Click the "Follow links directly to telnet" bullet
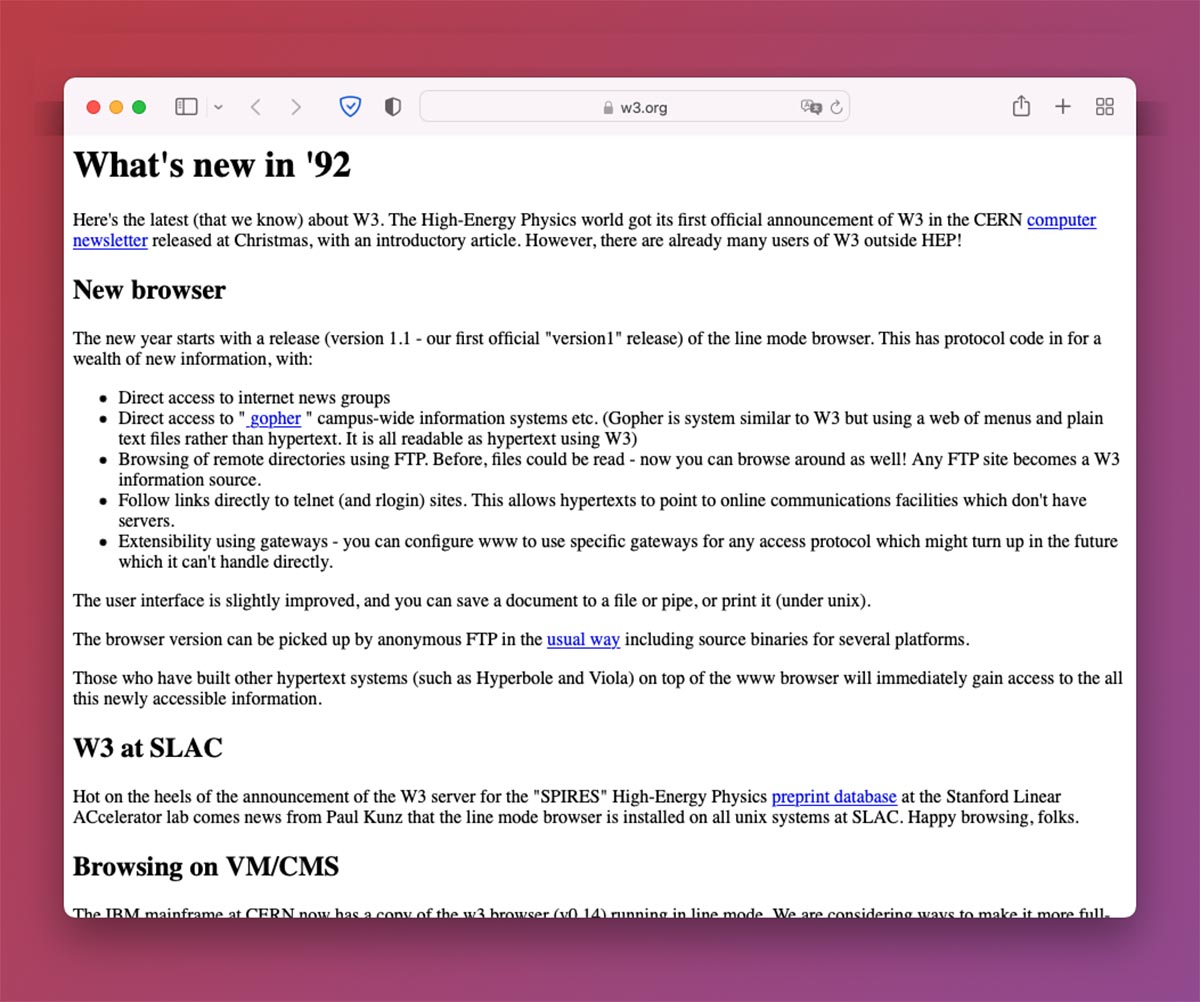Viewport: 1200px width, 1002px height. click(603, 510)
